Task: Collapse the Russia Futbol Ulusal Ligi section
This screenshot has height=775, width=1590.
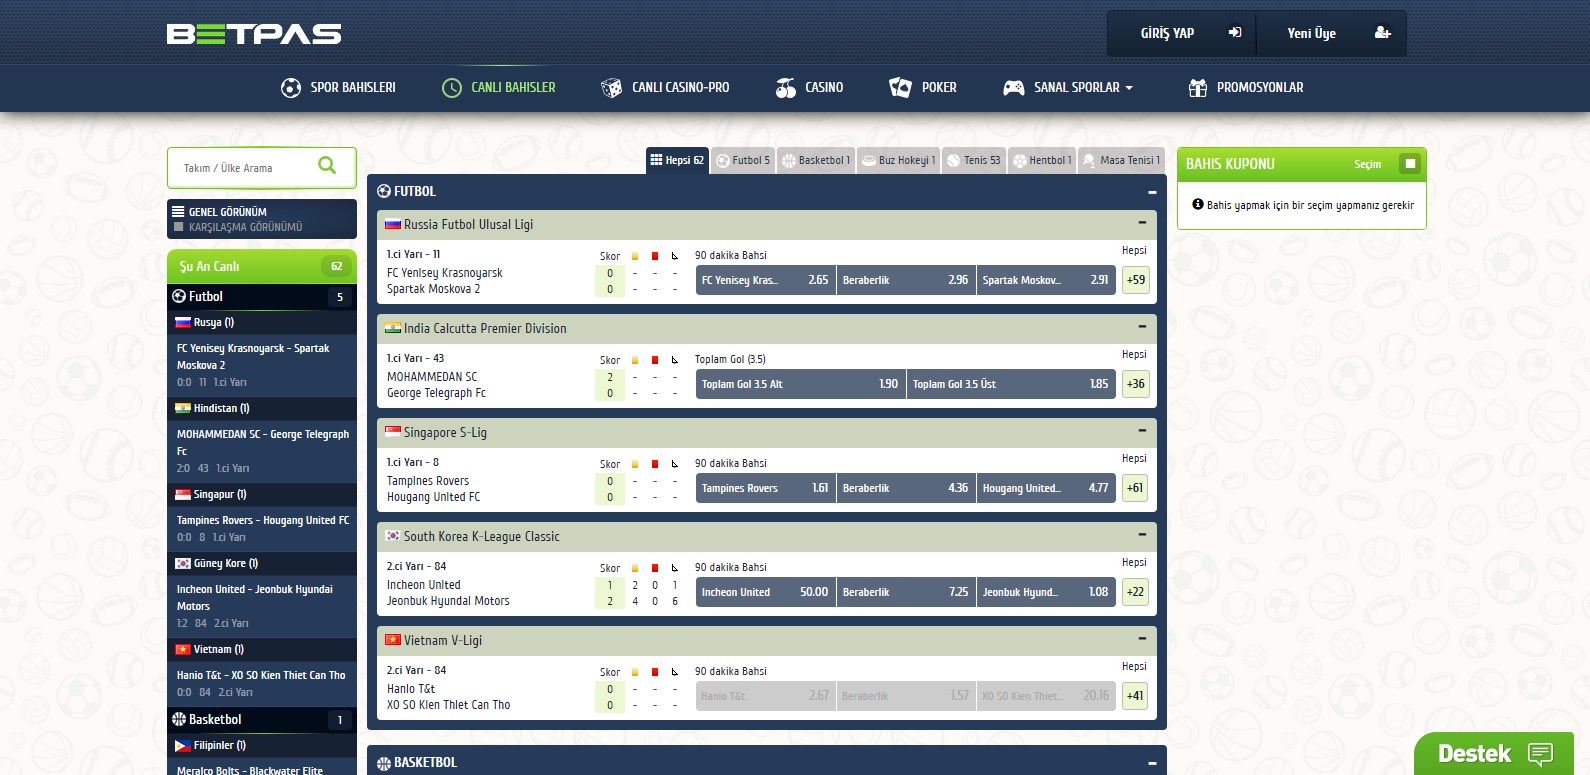Action: point(1142,224)
